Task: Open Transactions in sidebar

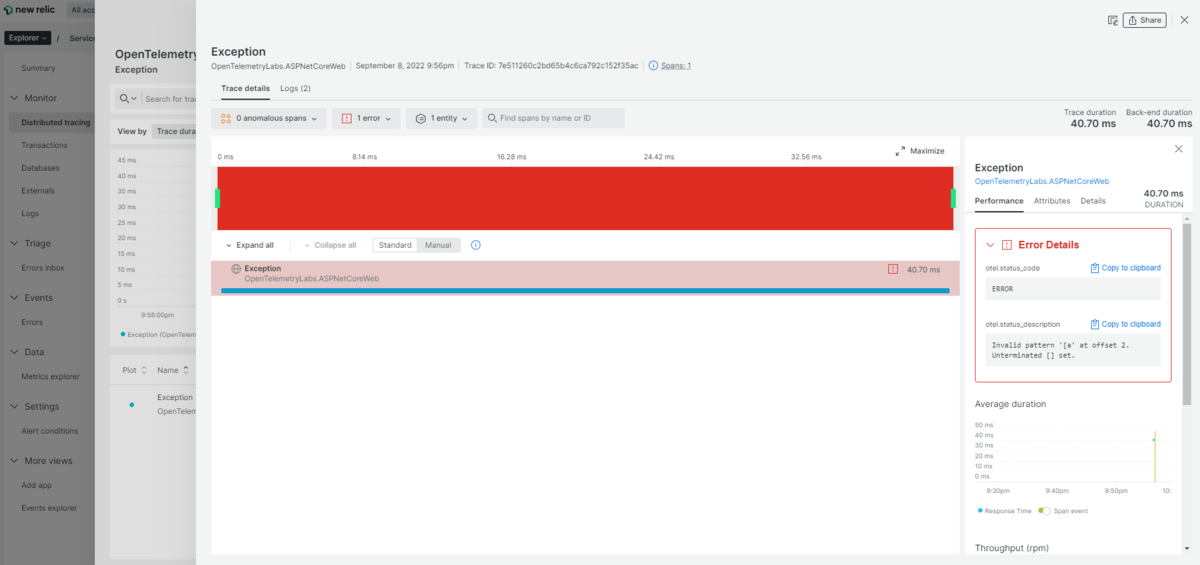Action: click(x=44, y=145)
